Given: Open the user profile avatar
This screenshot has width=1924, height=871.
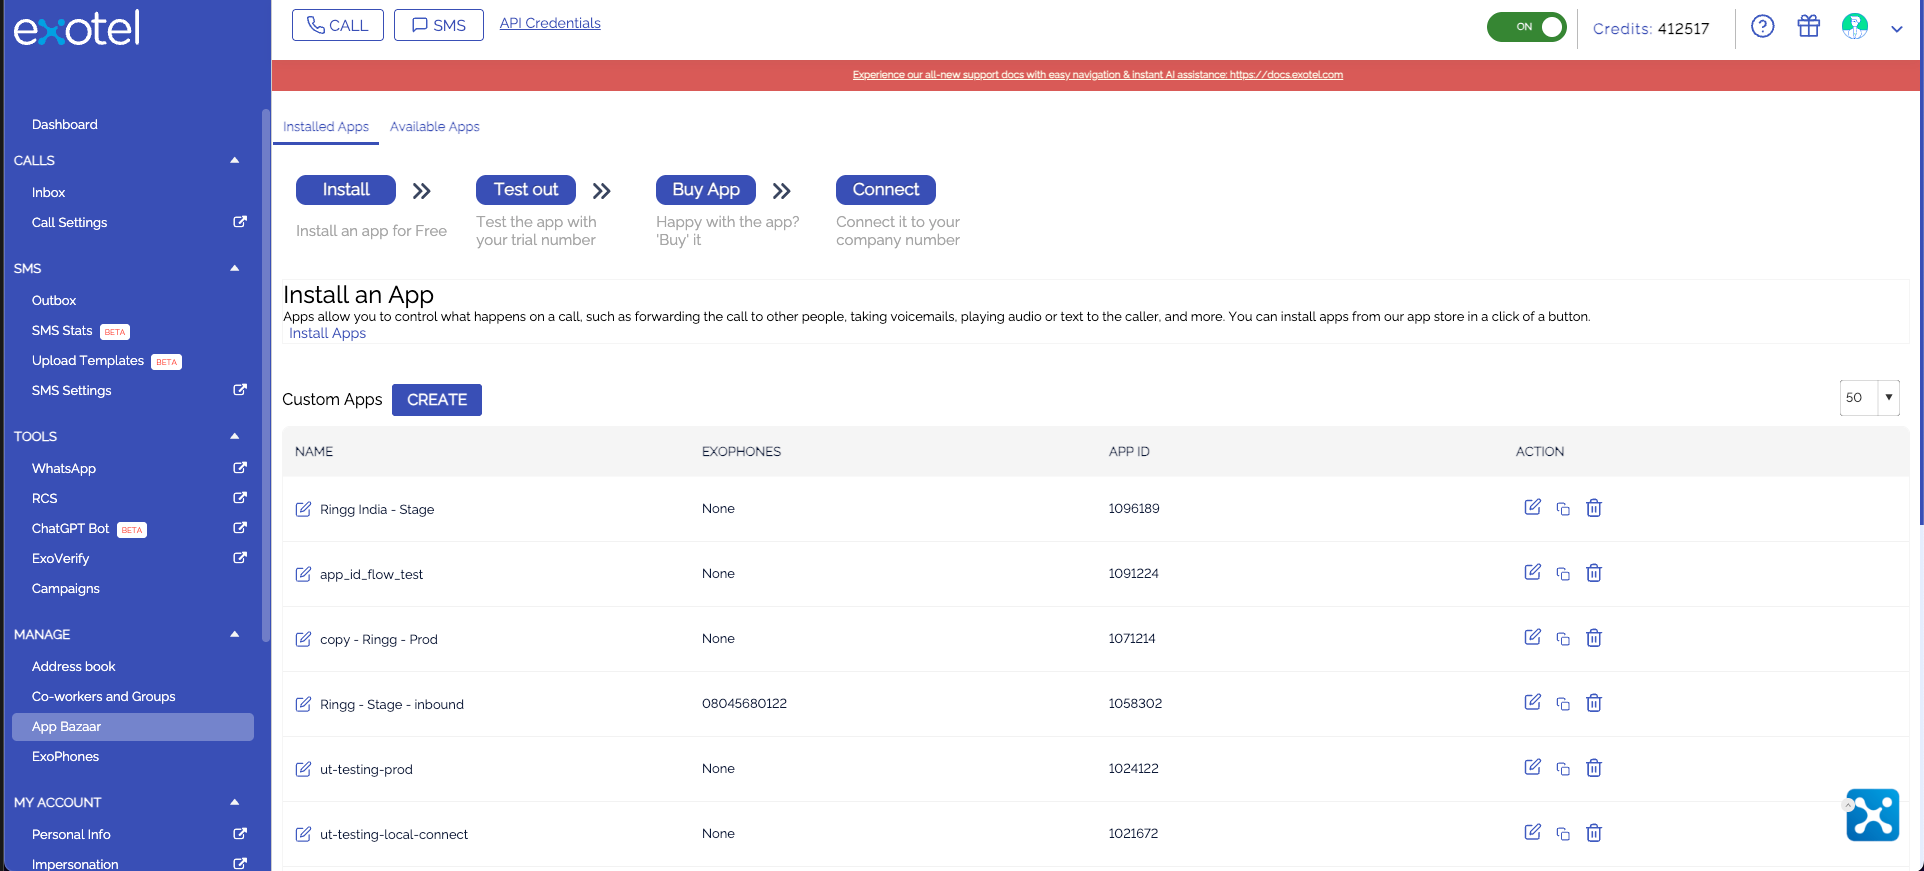Looking at the screenshot, I should pos(1855,26).
